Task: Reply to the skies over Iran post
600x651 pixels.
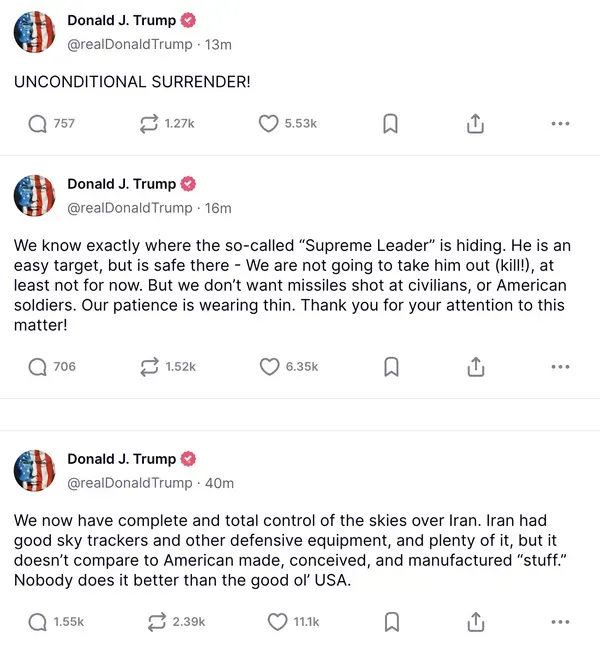Action: [38, 622]
